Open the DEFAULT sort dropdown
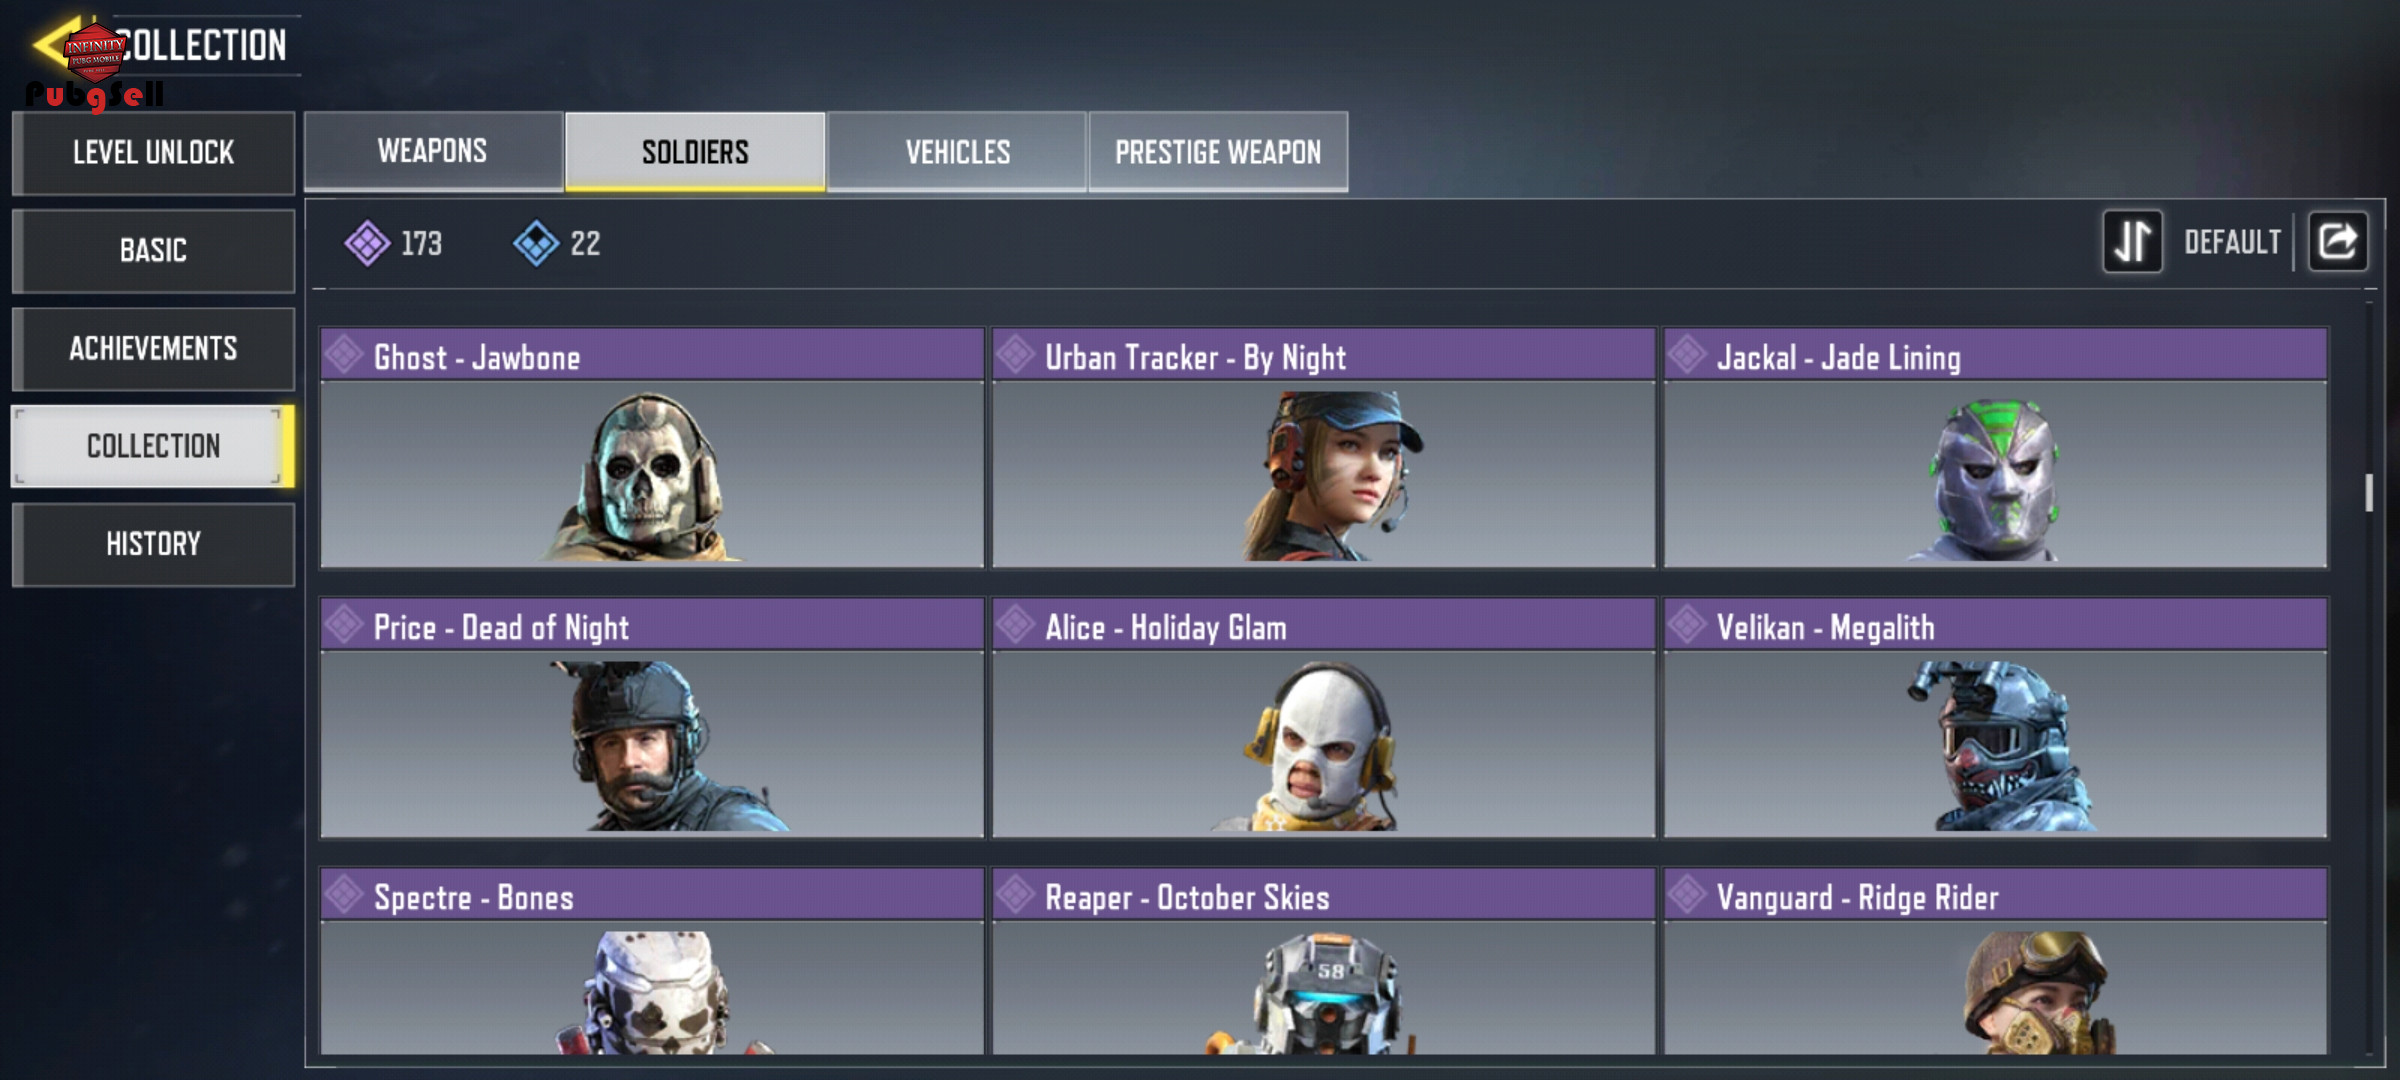This screenshot has width=2400, height=1080. (2232, 242)
